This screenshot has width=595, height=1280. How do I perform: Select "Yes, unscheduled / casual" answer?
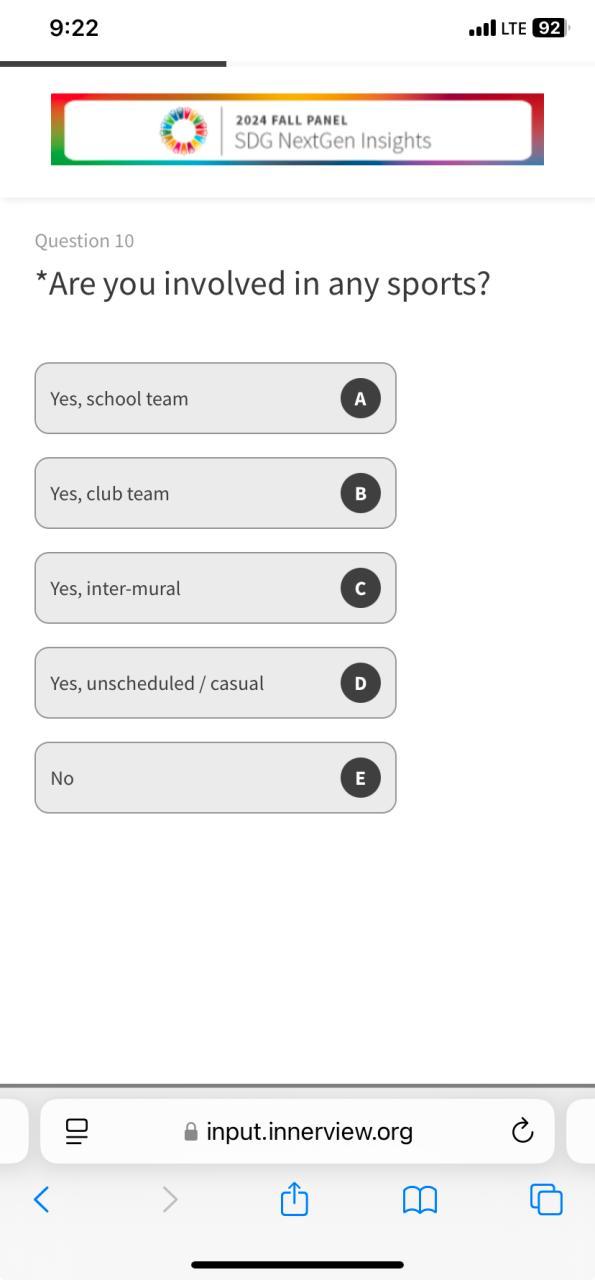coord(215,683)
